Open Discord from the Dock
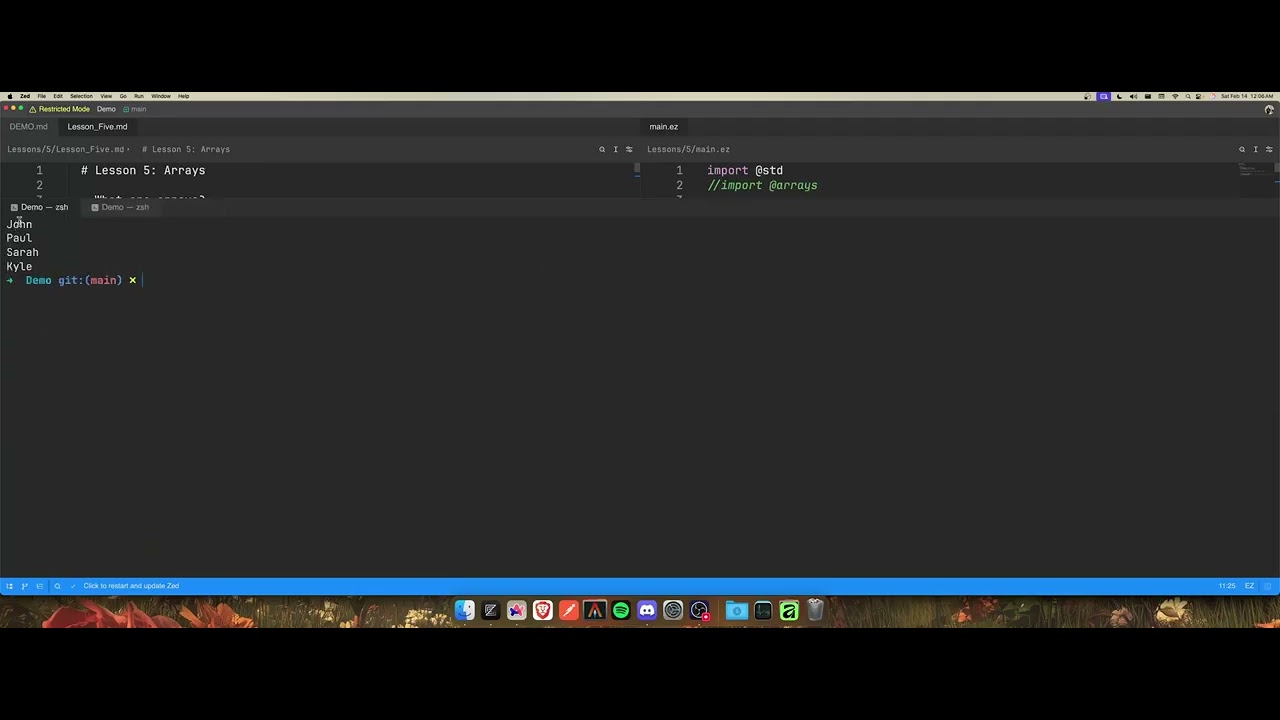The height and width of the screenshot is (720, 1280). 647,610
